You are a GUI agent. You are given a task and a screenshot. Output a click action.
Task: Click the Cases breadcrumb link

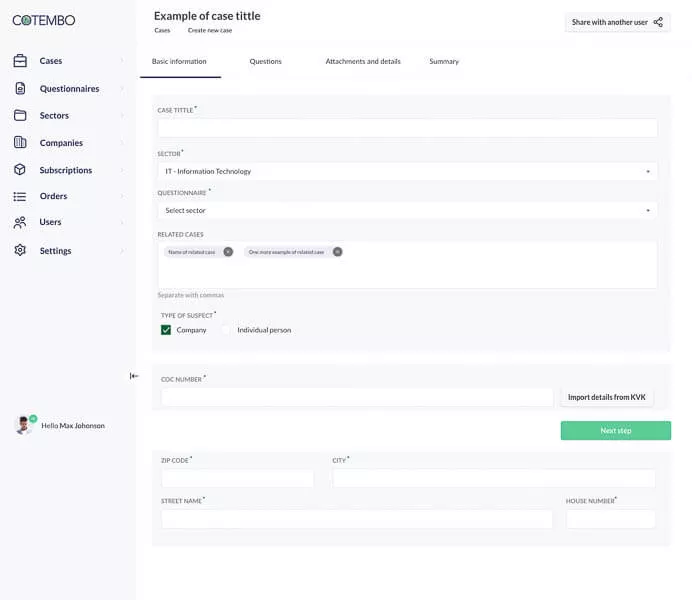[162, 30]
